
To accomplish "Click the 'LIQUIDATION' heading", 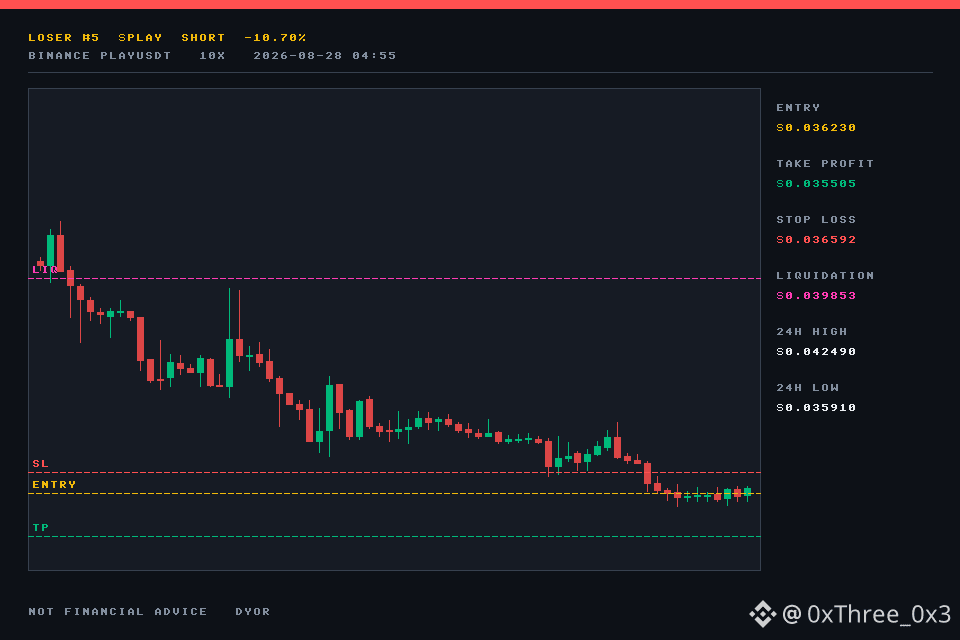I will 825,276.
